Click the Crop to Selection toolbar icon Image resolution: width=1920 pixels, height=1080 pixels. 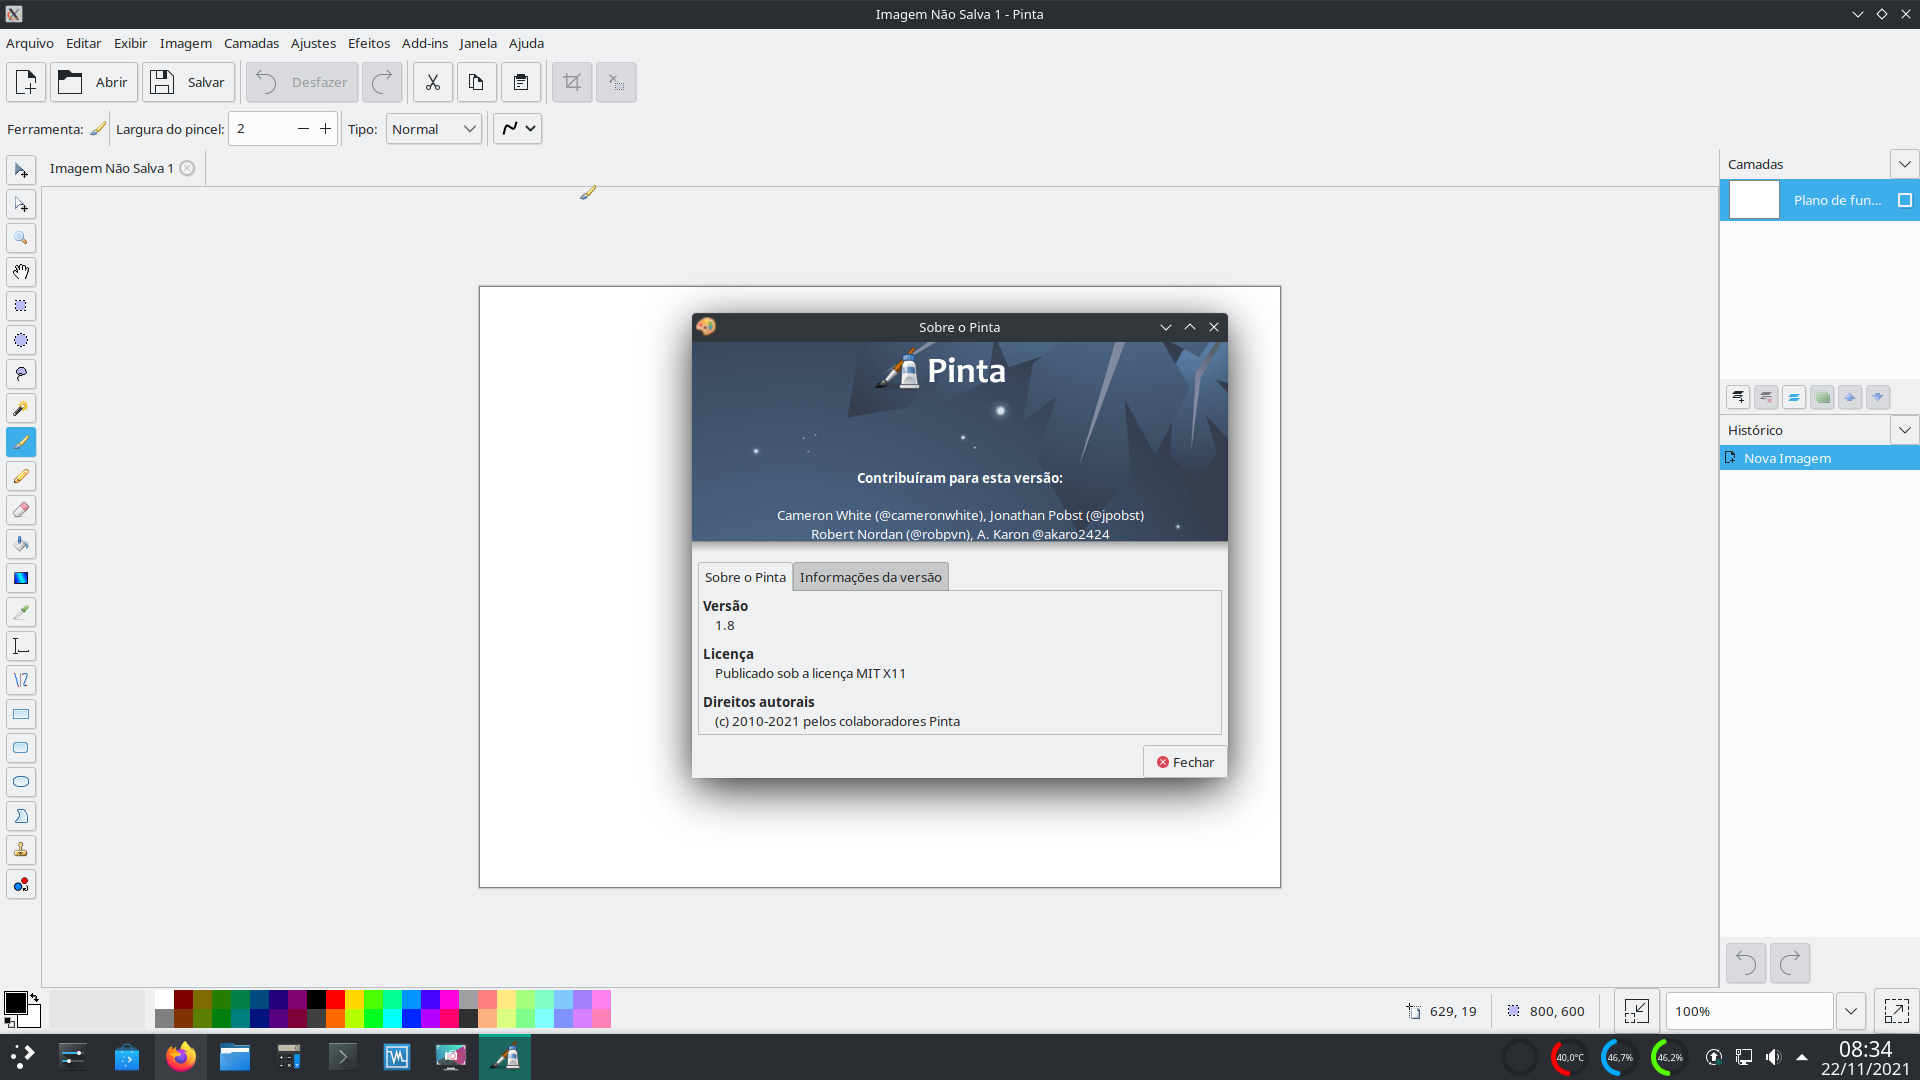(572, 82)
